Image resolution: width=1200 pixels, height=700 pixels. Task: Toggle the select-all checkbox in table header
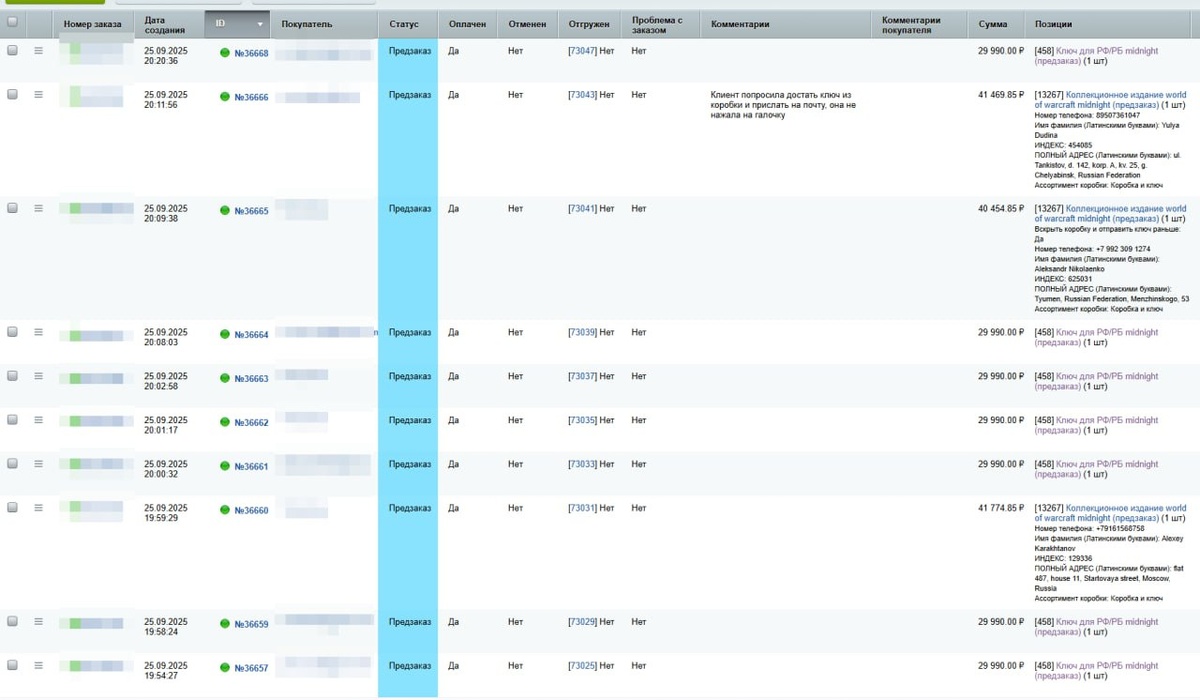tap(12, 21)
